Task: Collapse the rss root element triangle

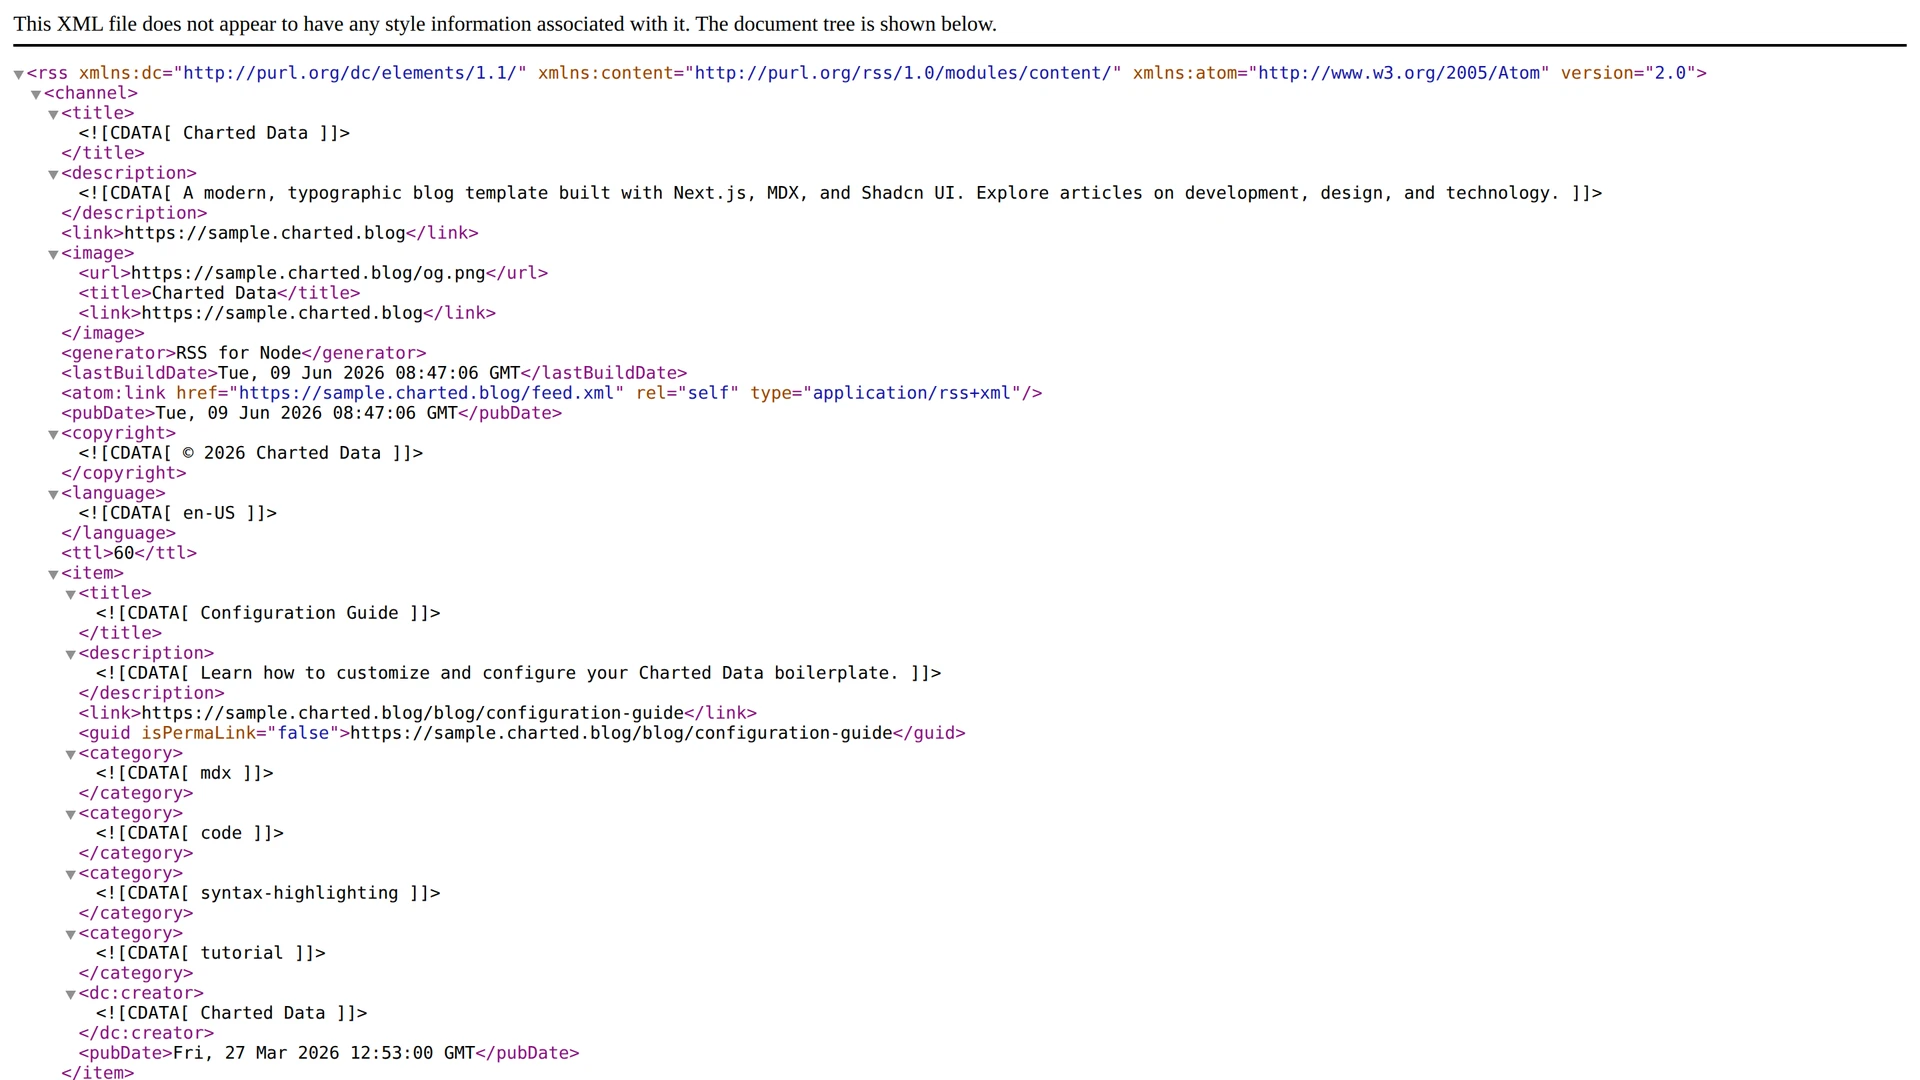Action: coord(18,74)
